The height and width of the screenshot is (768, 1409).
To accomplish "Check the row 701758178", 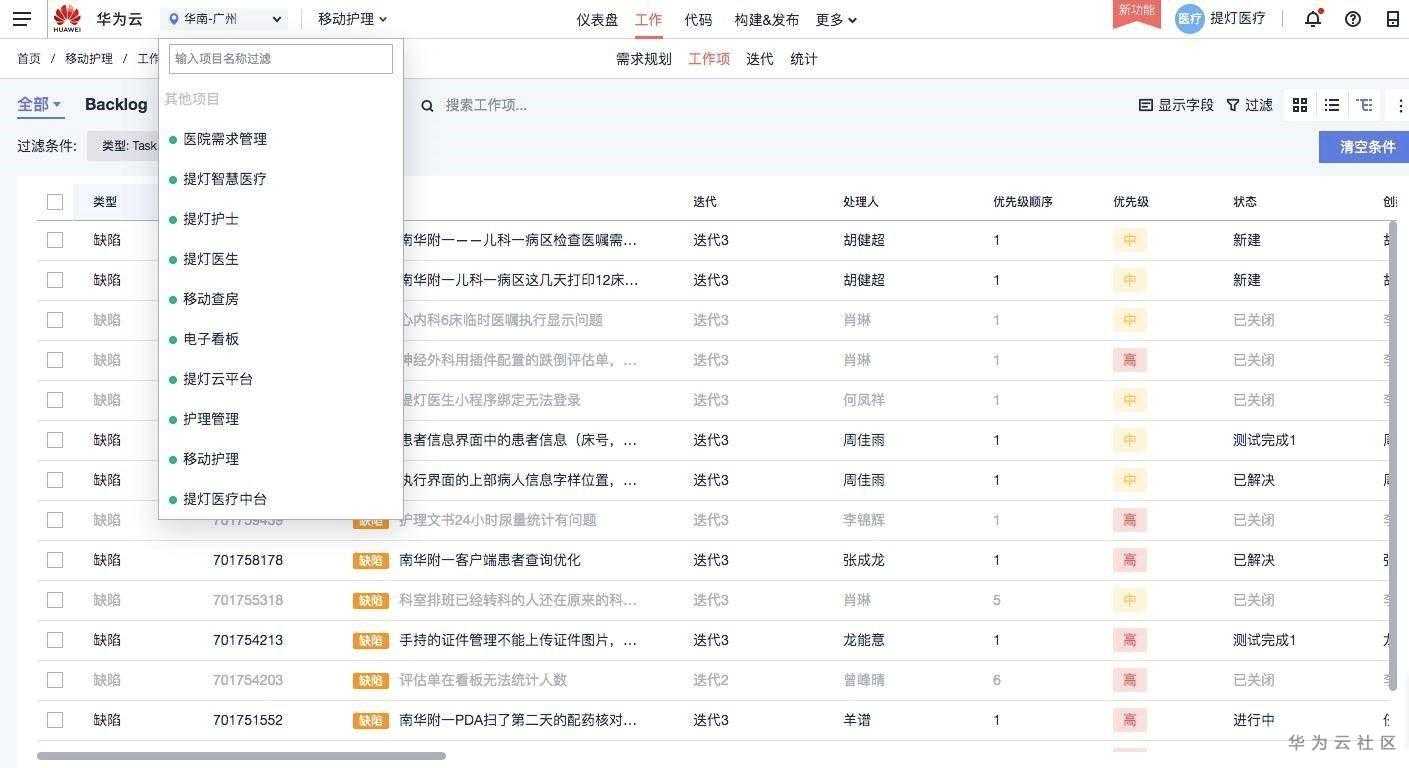I will pyautogui.click(x=55, y=560).
